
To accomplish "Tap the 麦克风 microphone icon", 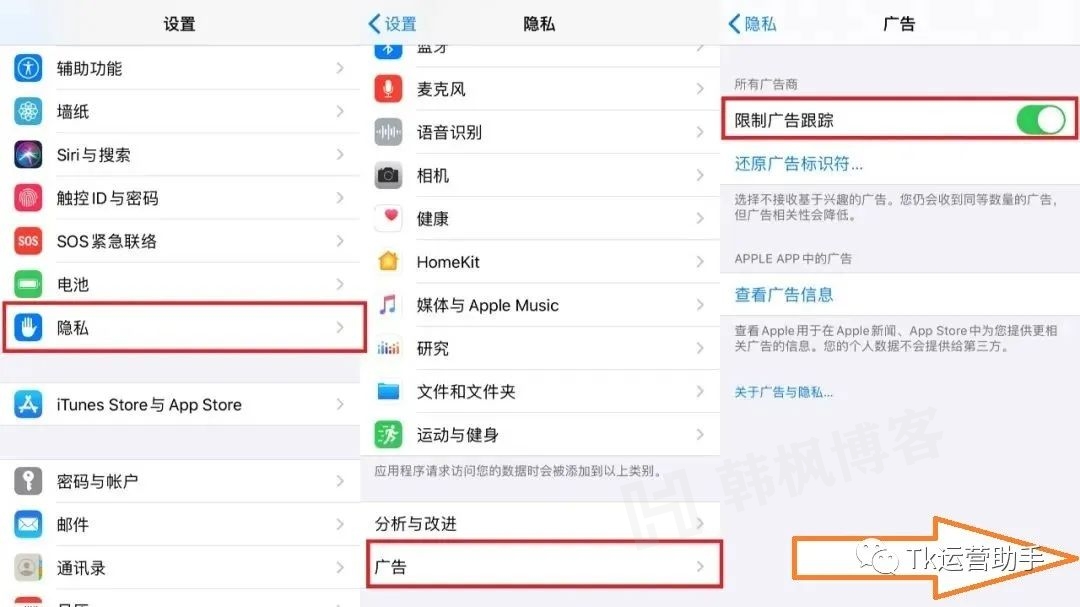I will (x=389, y=88).
